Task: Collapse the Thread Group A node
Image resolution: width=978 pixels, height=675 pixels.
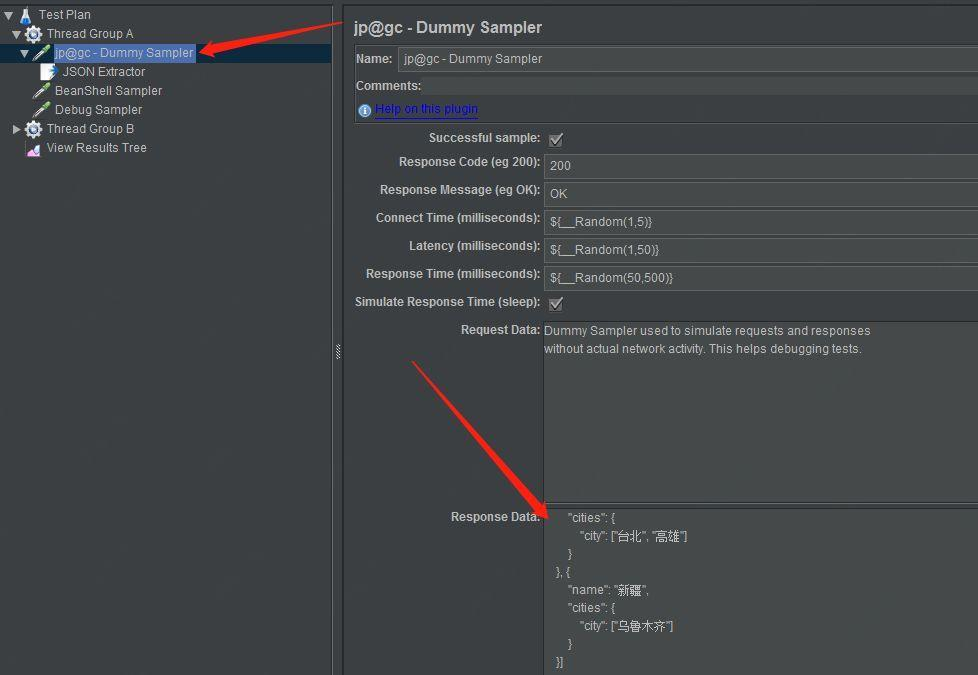Action: [x=16, y=34]
